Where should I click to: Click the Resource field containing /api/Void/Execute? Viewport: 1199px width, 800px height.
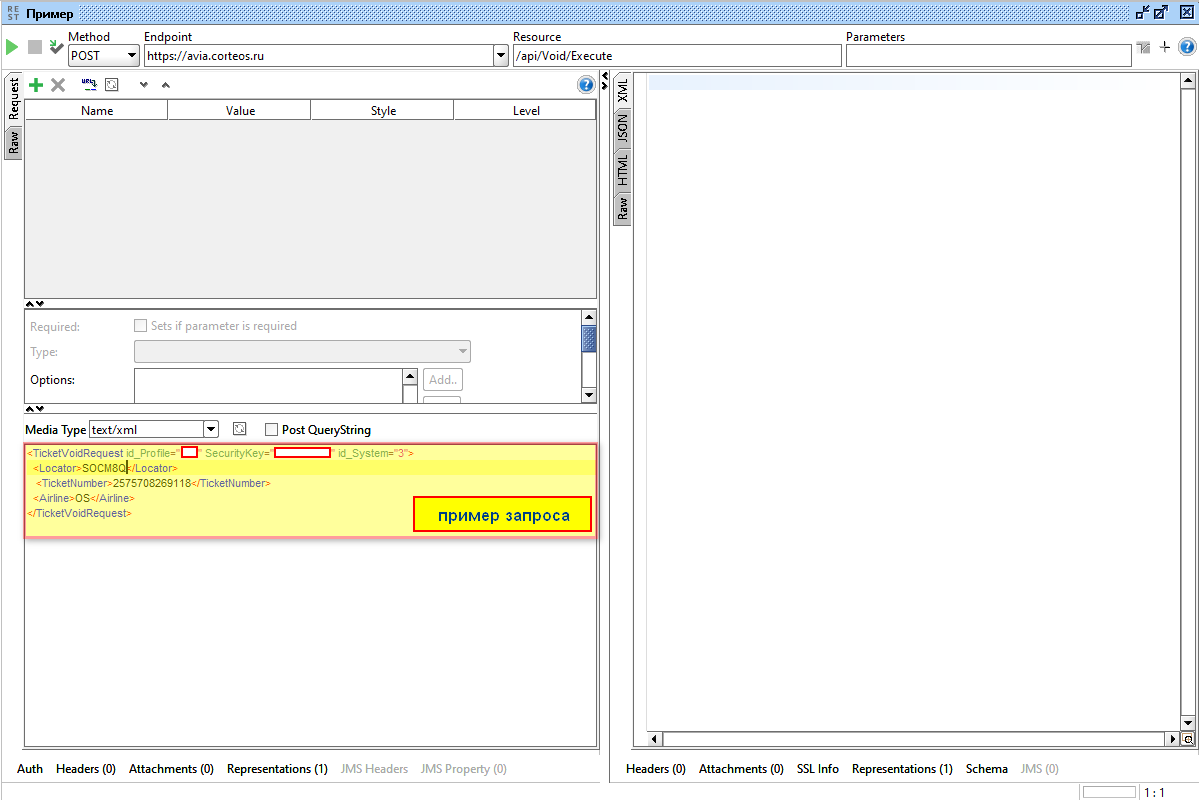pyautogui.click(x=676, y=56)
